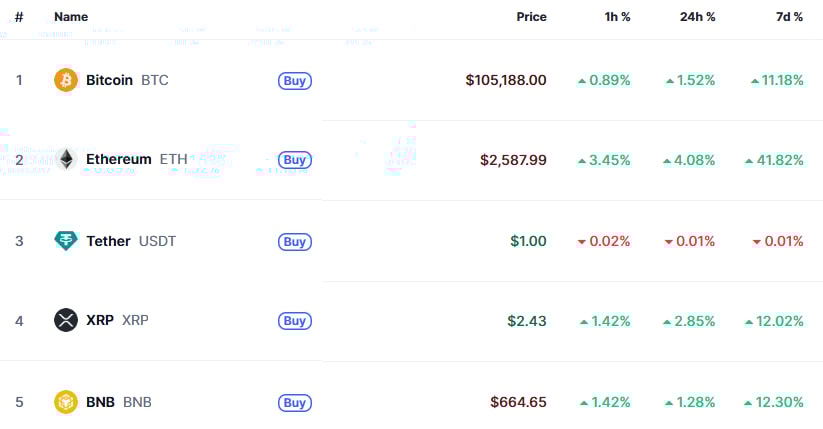Open the BNB coin name link
This screenshot has height=429, width=823.
[x=100, y=402]
